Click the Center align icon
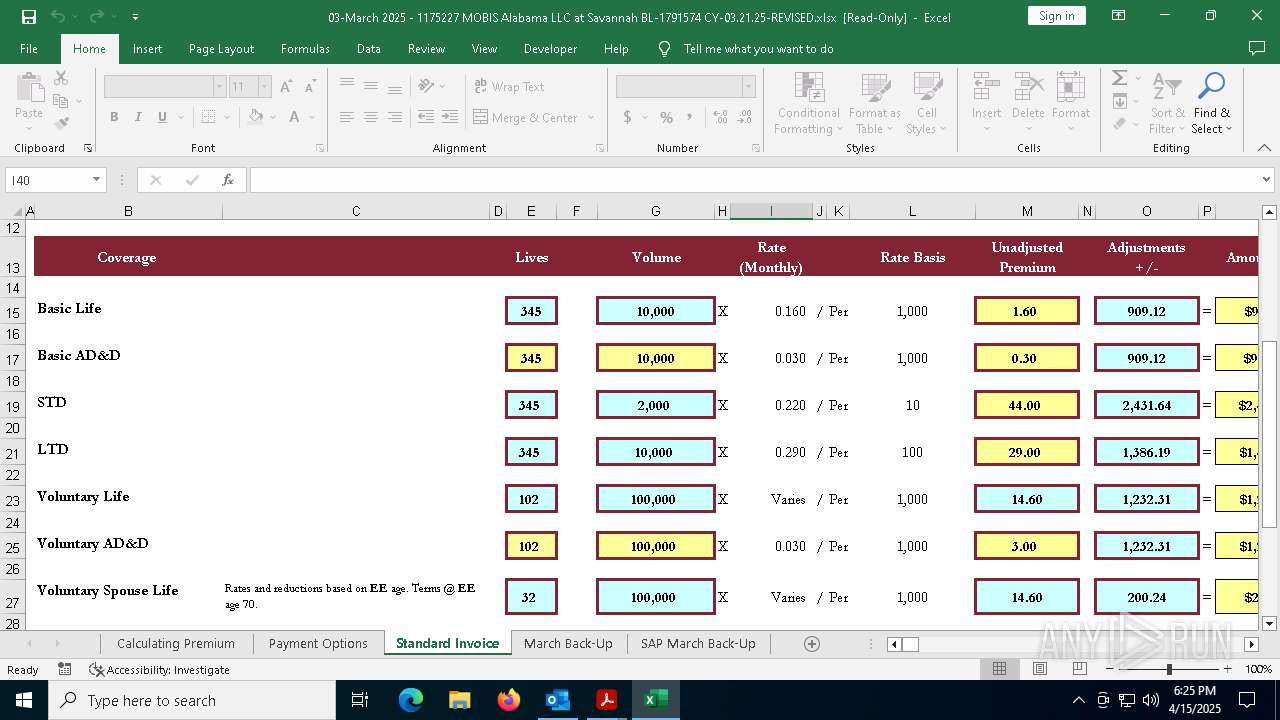Image resolution: width=1280 pixels, height=720 pixels. point(371,117)
